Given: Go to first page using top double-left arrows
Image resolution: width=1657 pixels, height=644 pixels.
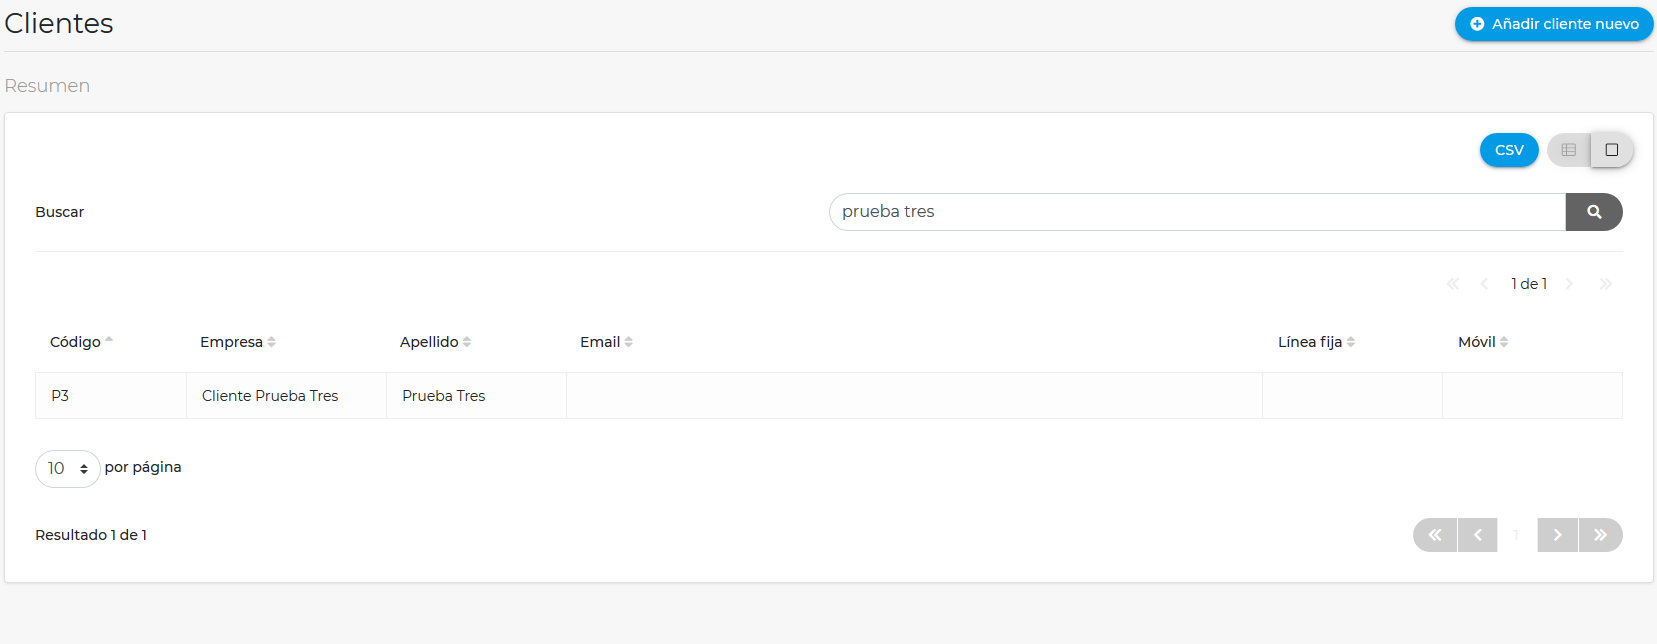Looking at the screenshot, I should click(1453, 284).
